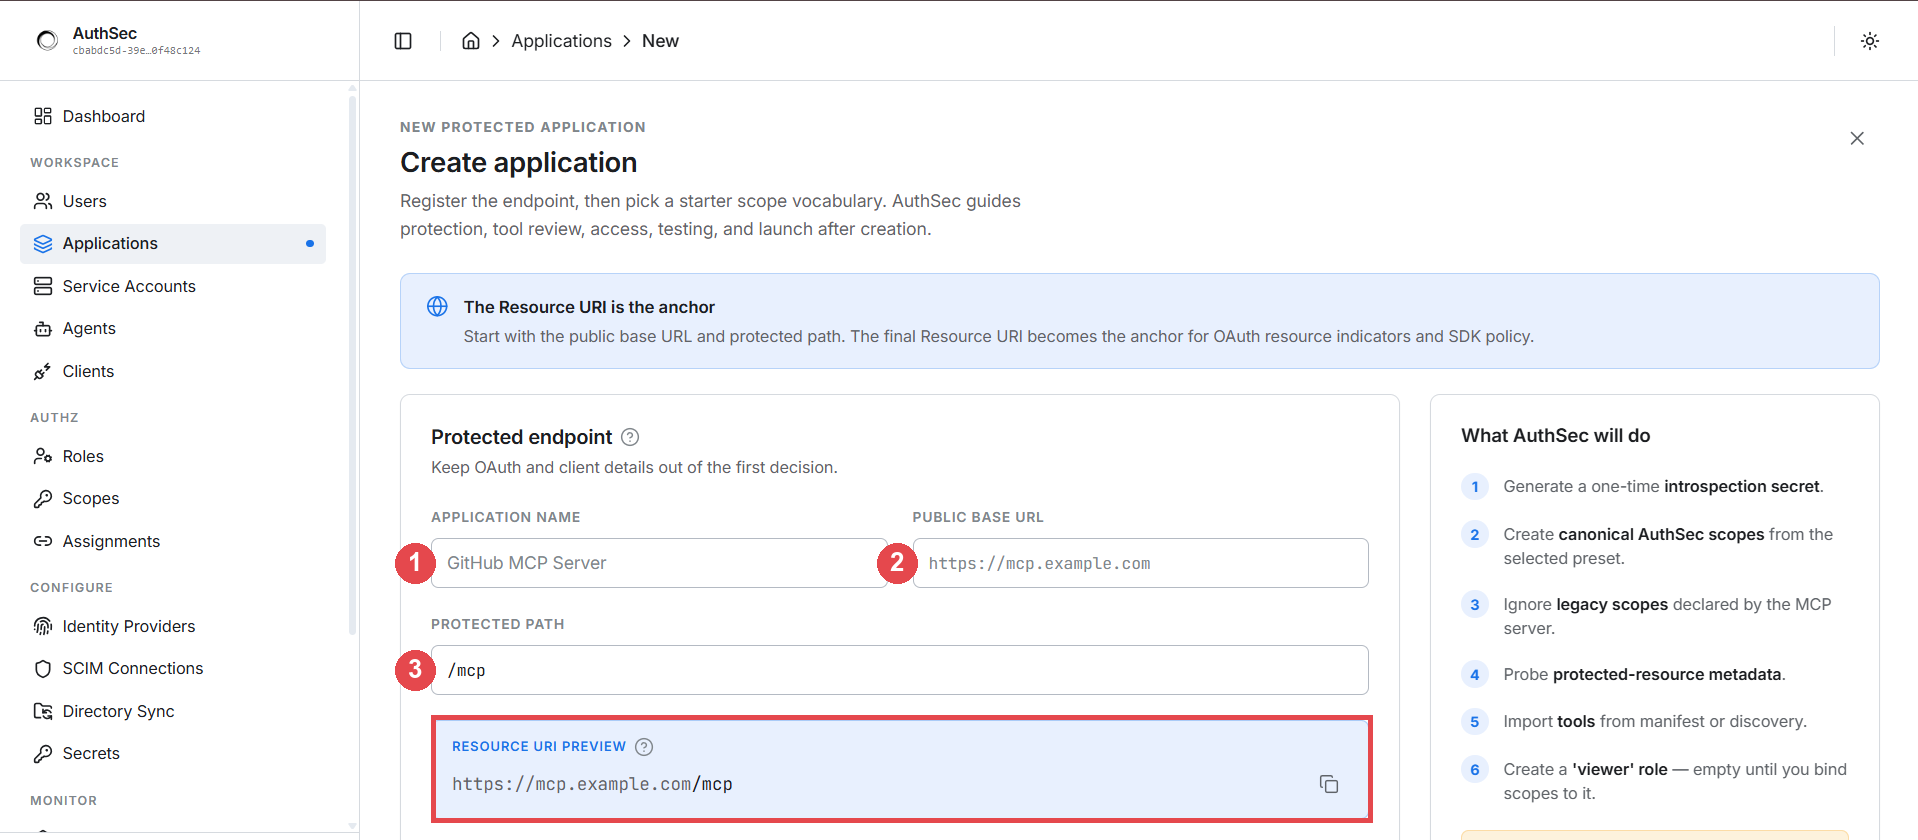Go to Directory Sync
Viewport: 1918px width, 840px height.
coord(173,711)
